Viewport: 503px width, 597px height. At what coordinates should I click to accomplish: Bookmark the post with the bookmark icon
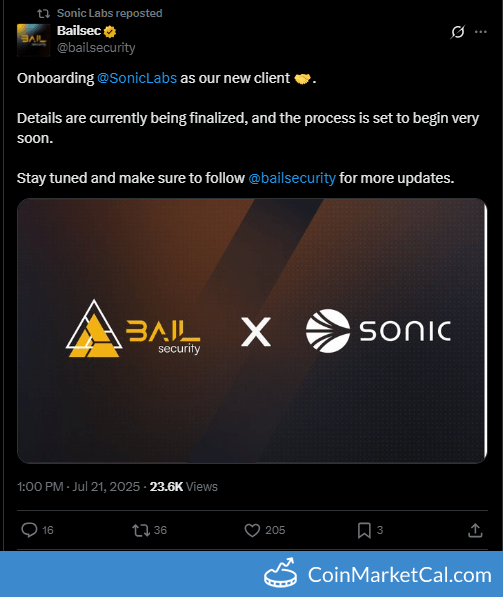click(364, 530)
